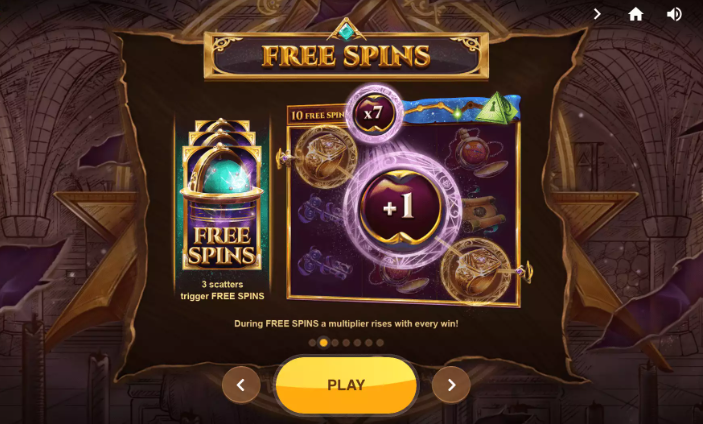The height and width of the screenshot is (424, 703).
Task: Select the fourth page indicator dot
Action: pyautogui.click(x=346, y=343)
